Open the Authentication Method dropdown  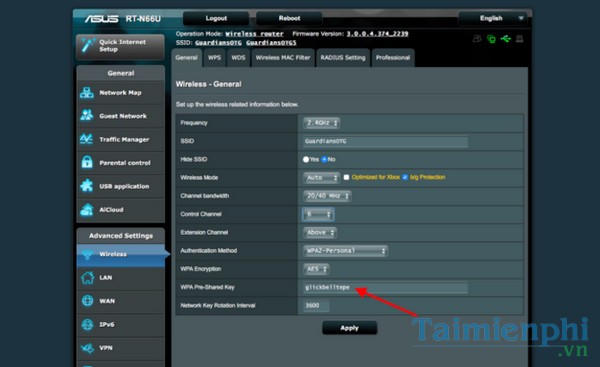point(346,251)
